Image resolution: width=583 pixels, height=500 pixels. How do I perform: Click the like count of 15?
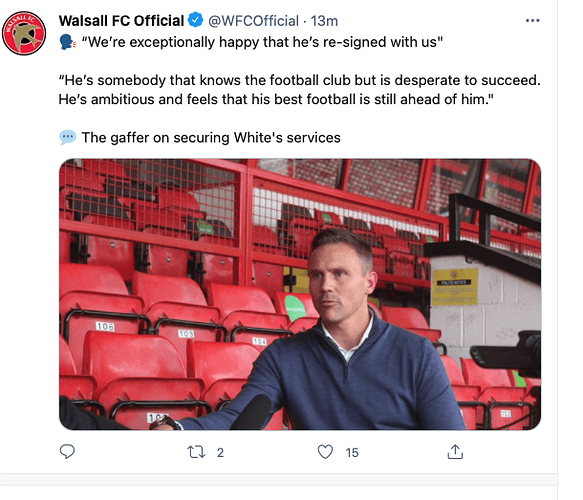pos(352,452)
